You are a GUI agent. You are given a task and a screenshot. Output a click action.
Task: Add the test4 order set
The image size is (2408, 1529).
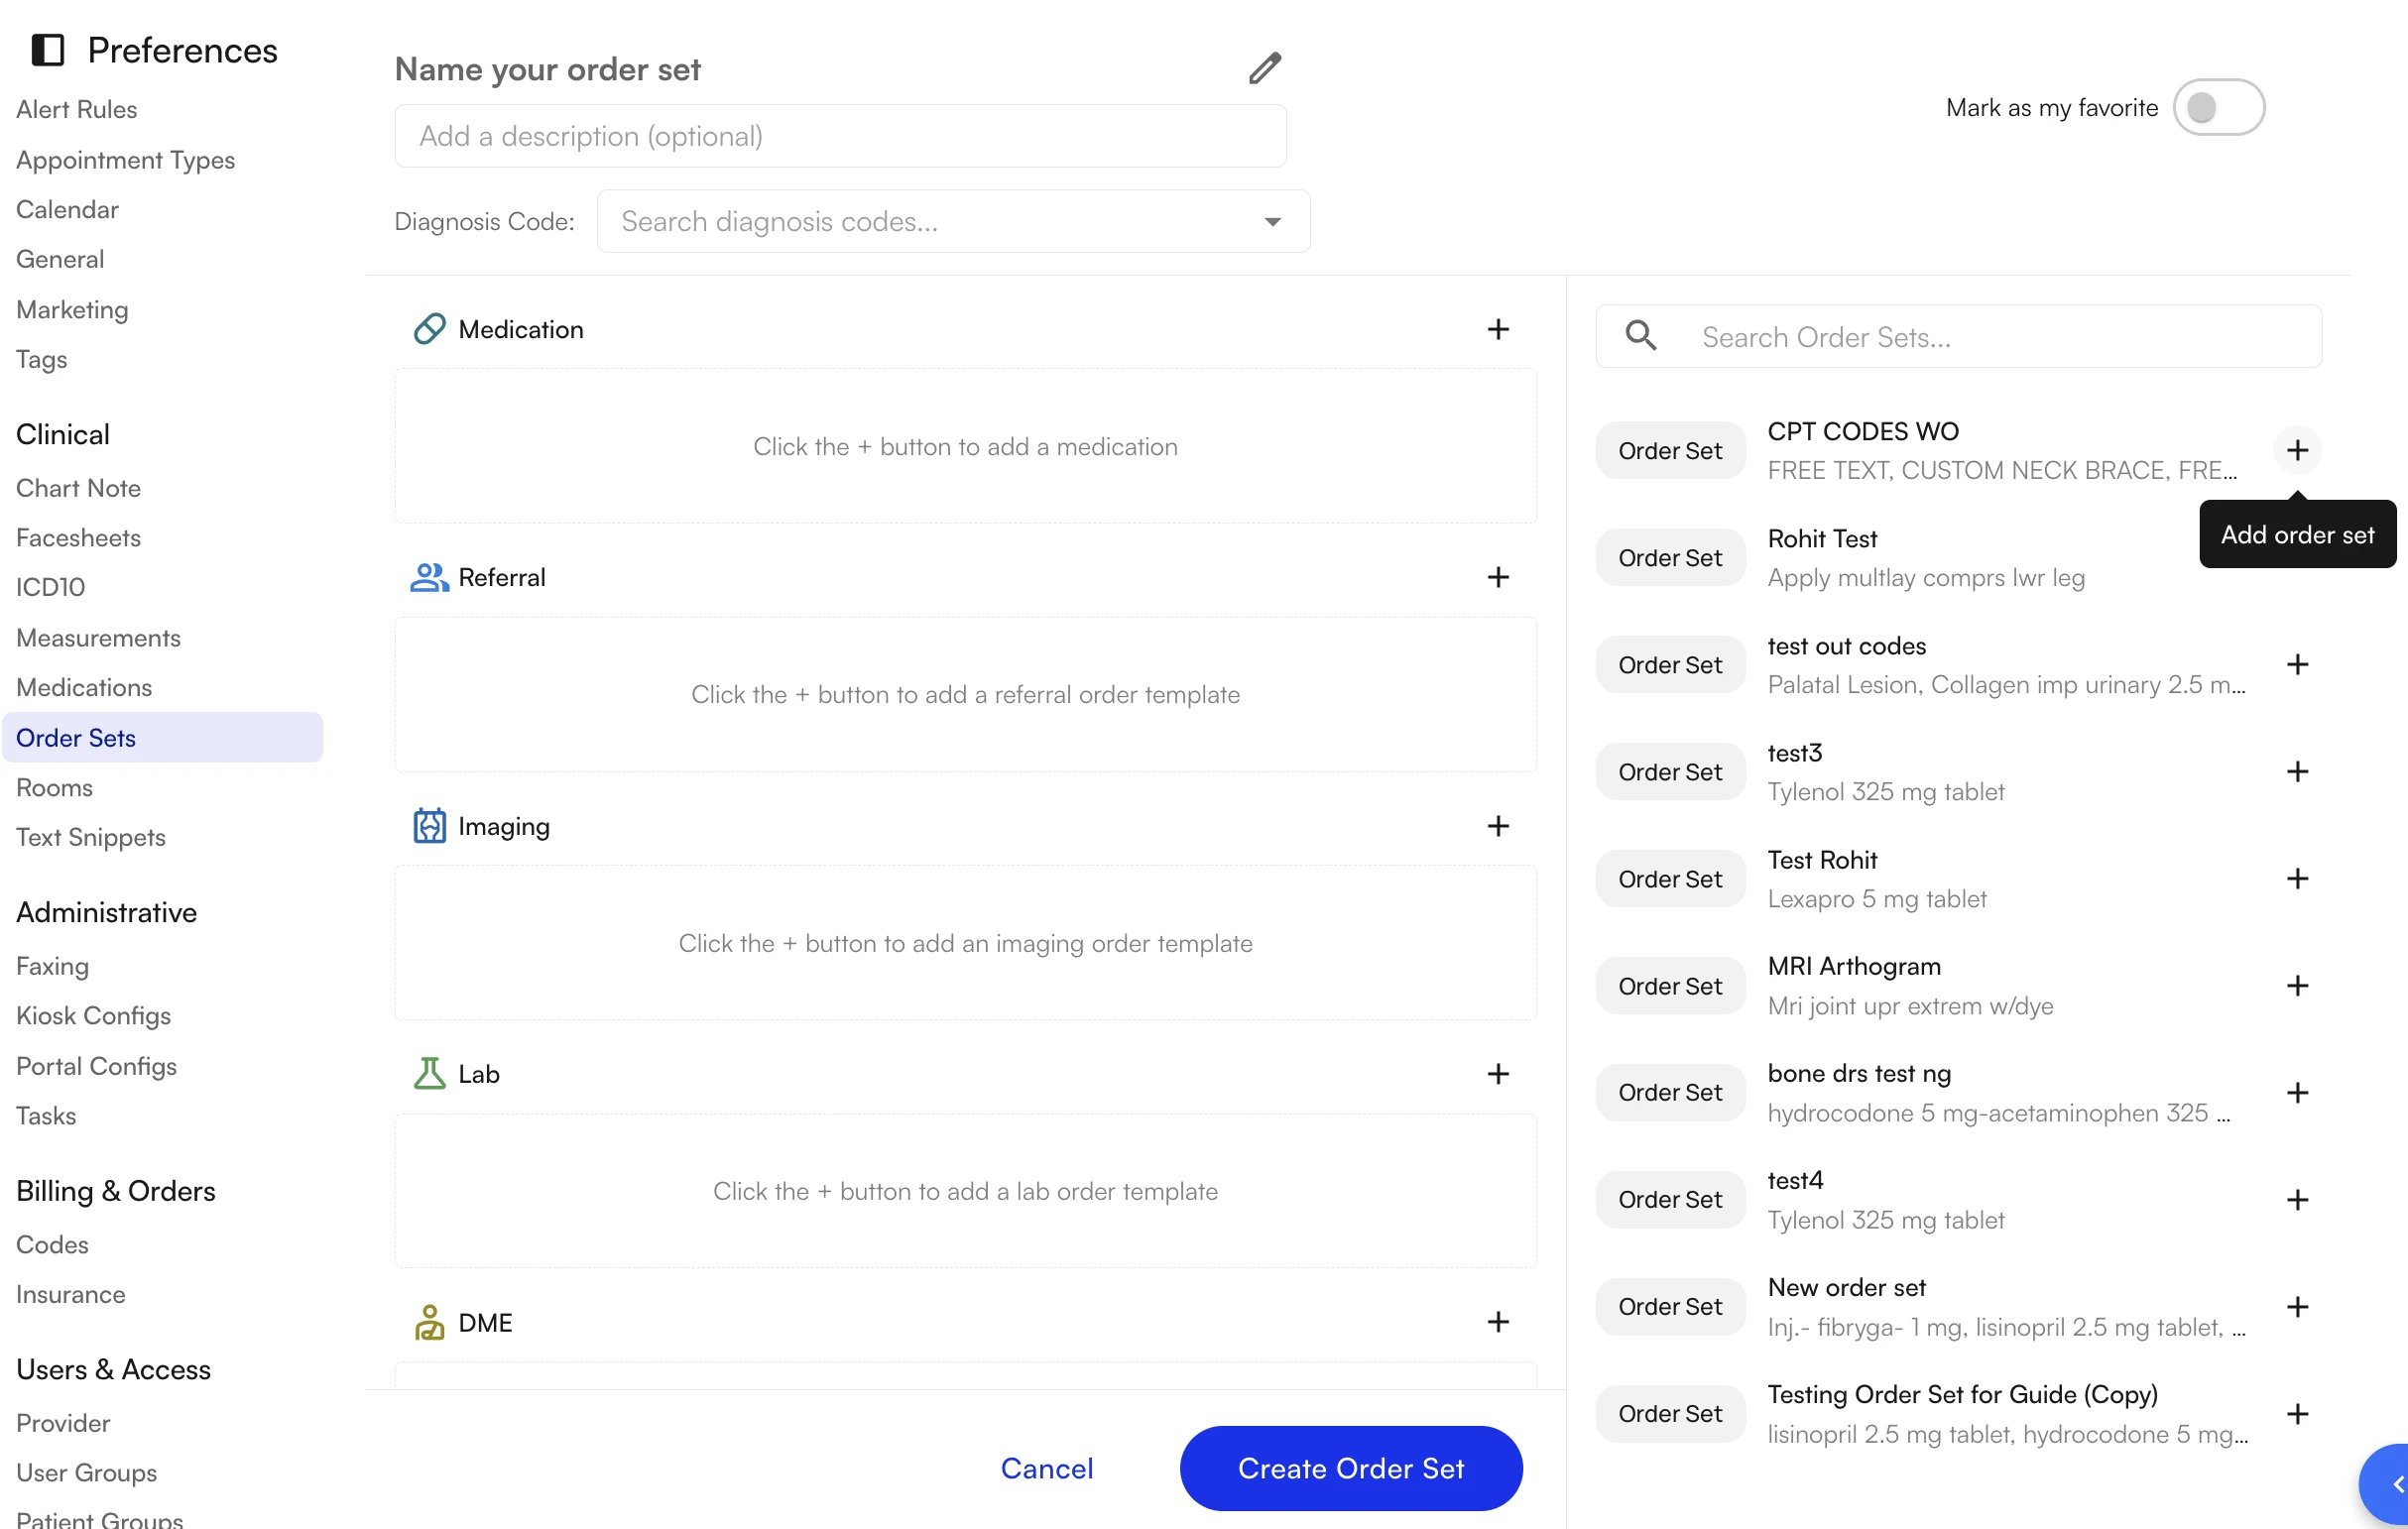[x=2298, y=1199]
